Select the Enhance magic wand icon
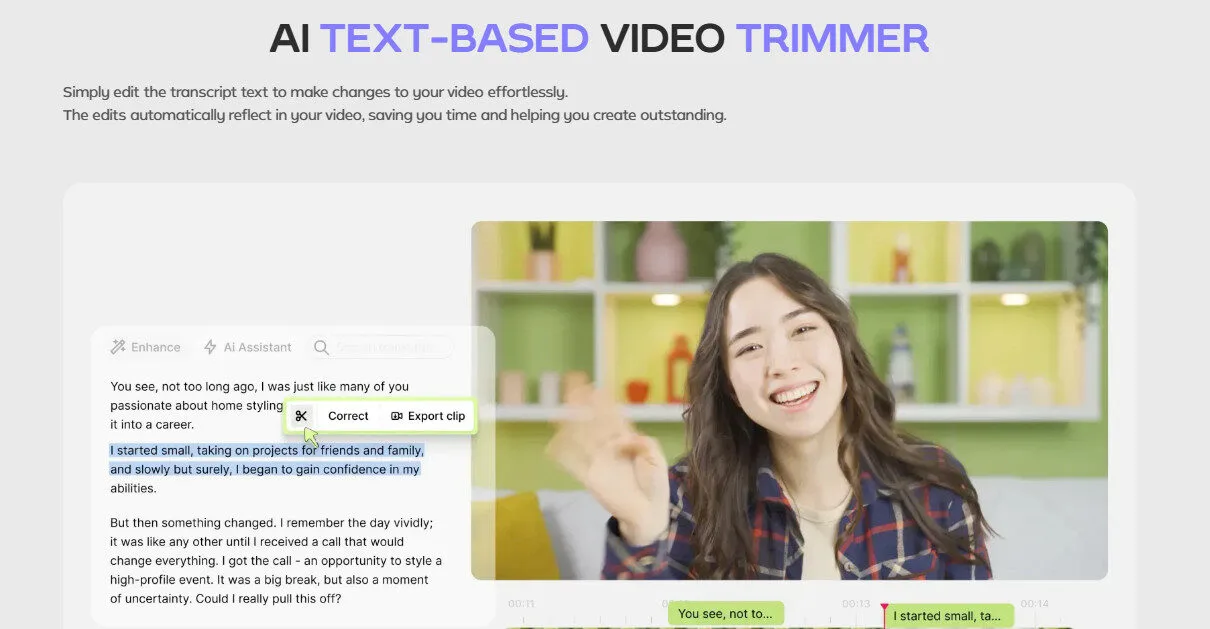Viewport: 1210px width, 629px height. pos(119,347)
